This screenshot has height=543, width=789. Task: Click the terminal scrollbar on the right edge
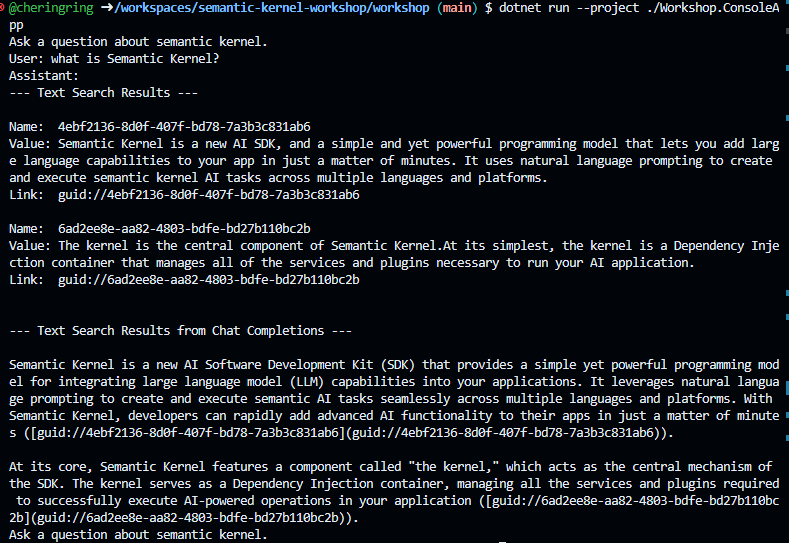[787, 272]
